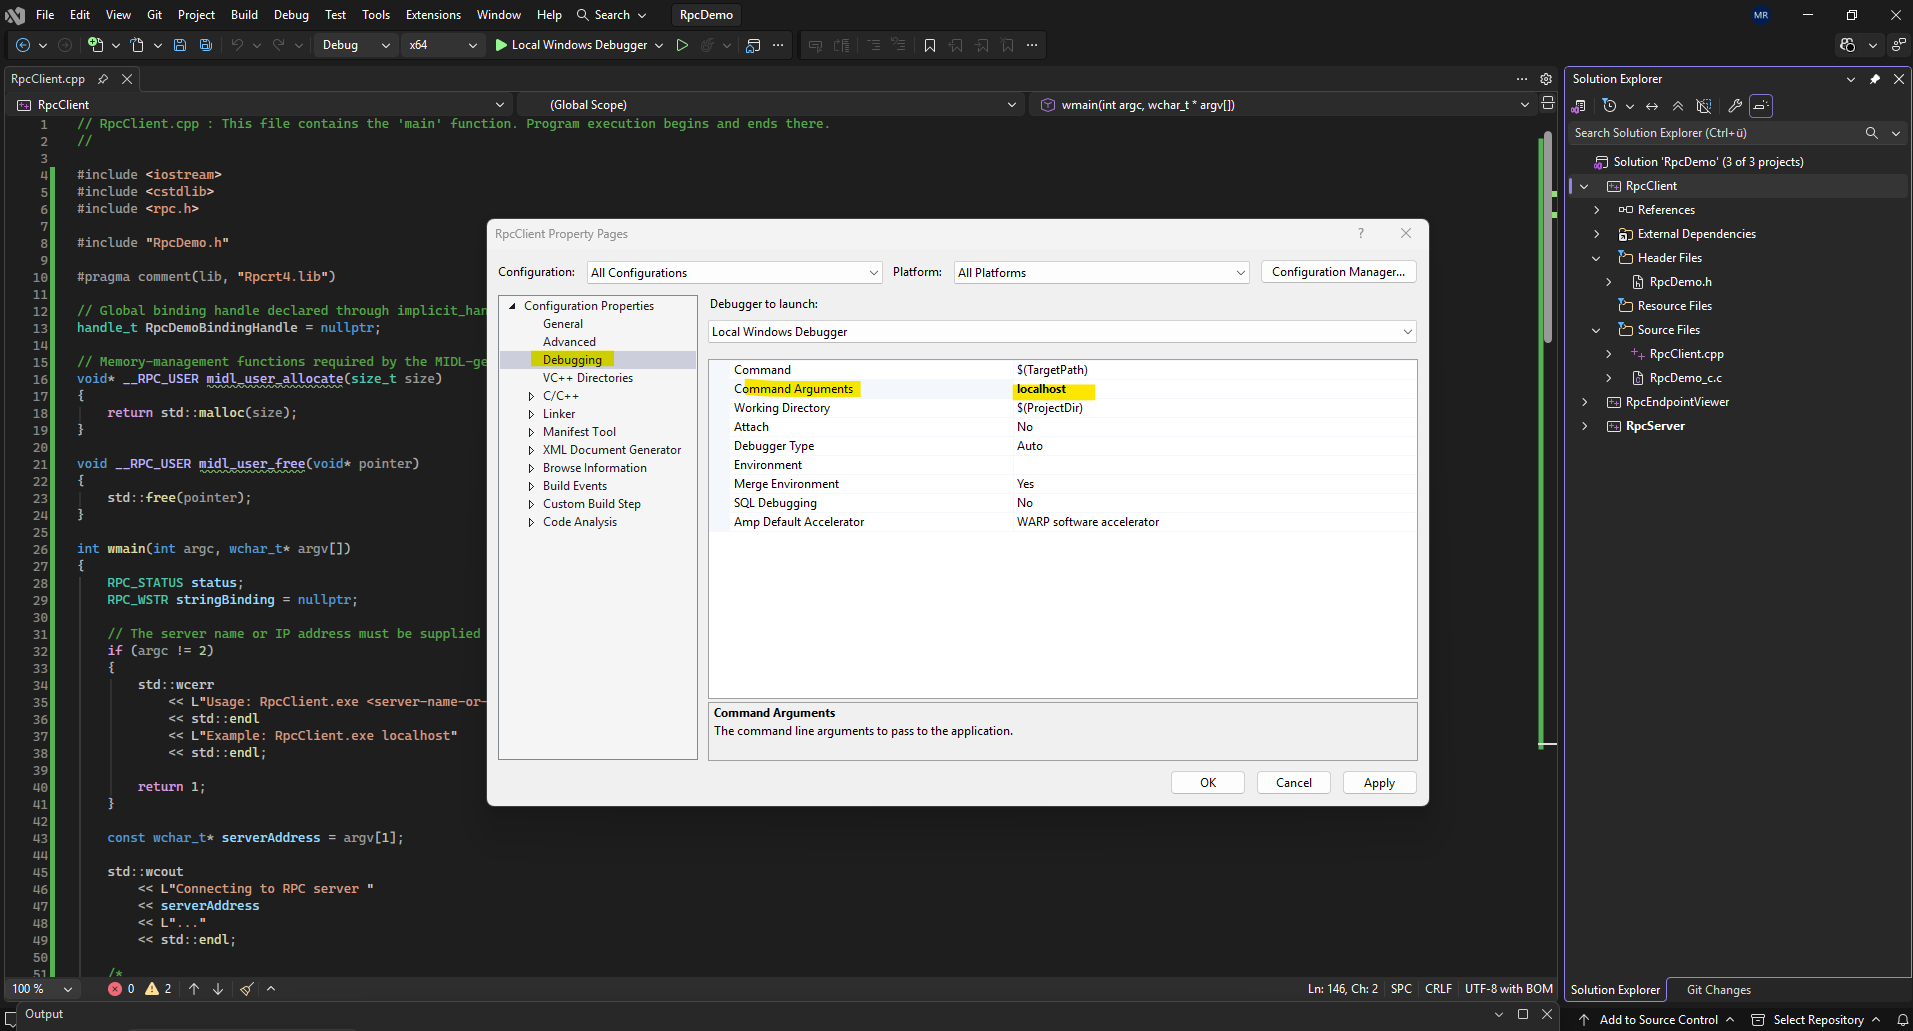Switch to the Git Changes tab
Screen dimensions: 1913x1031
tap(1718, 990)
